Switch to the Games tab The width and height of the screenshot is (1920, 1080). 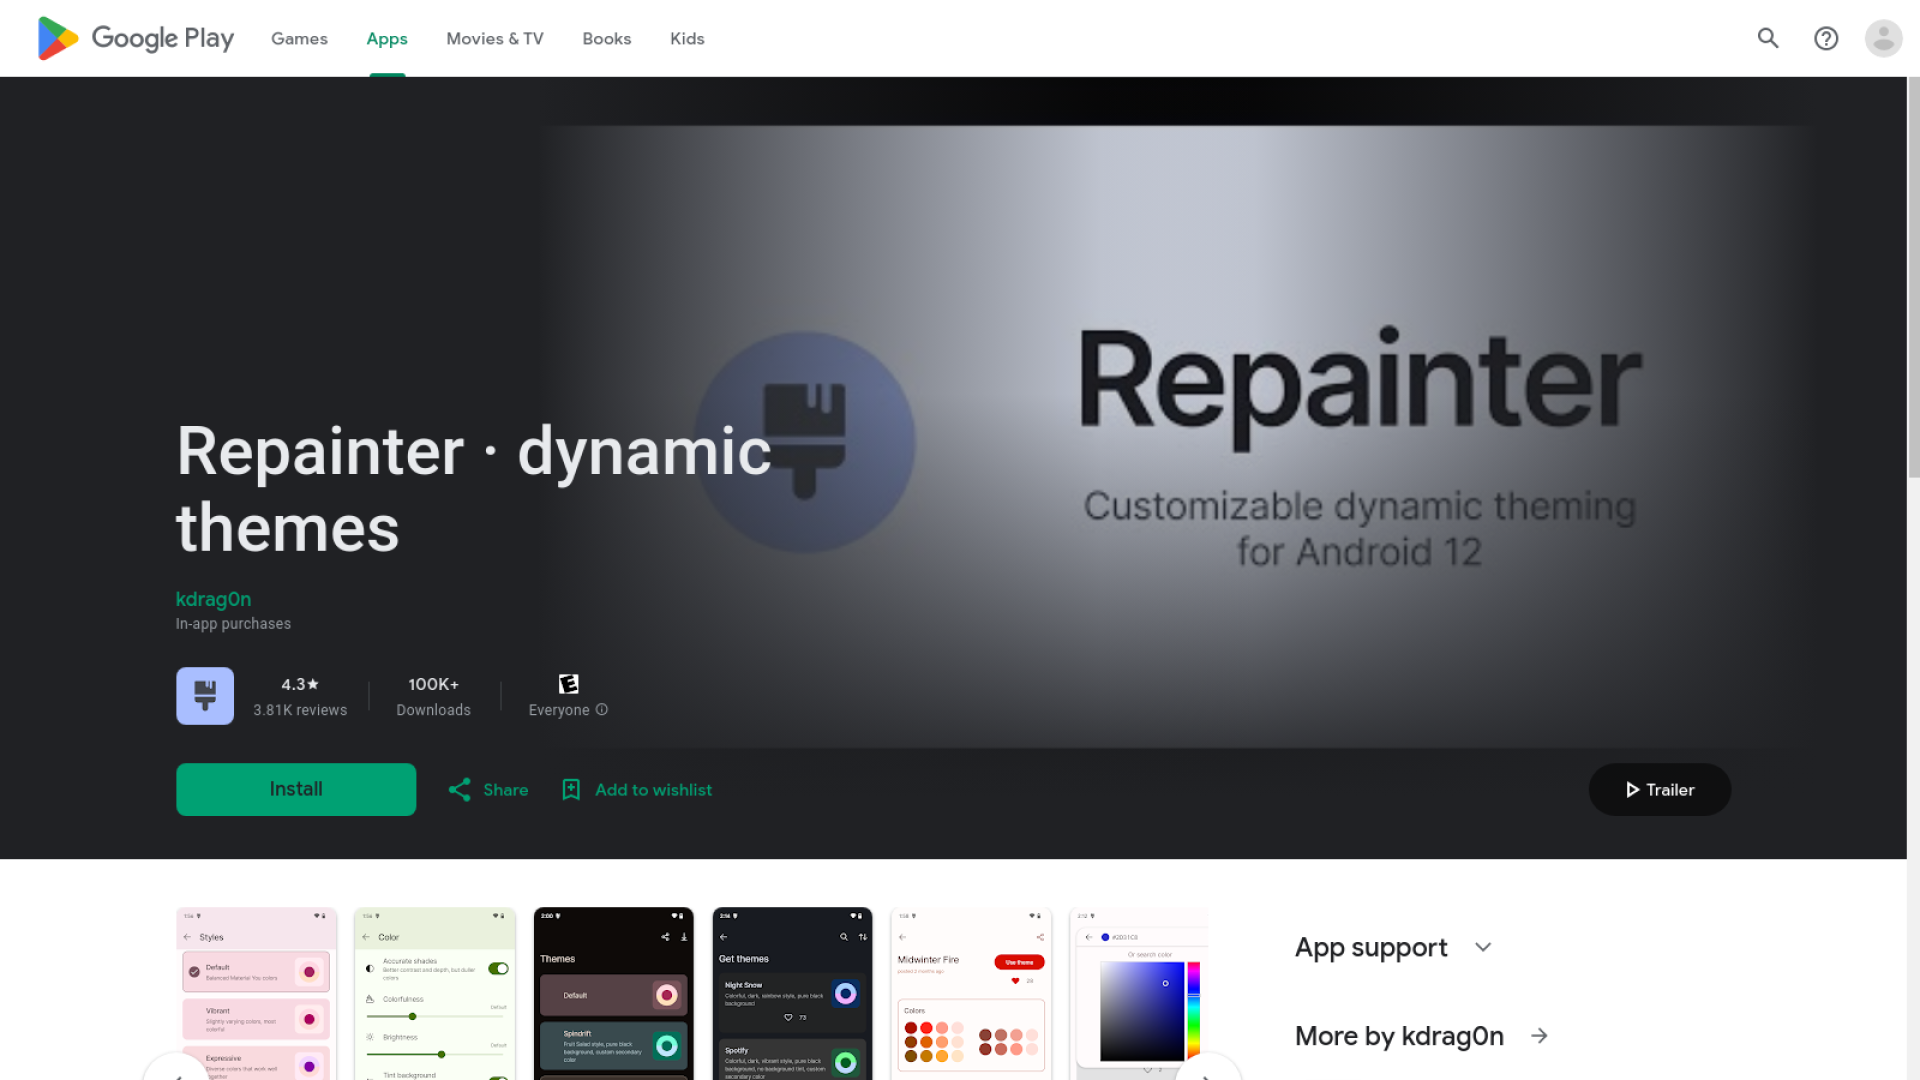pyautogui.click(x=299, y=38)
